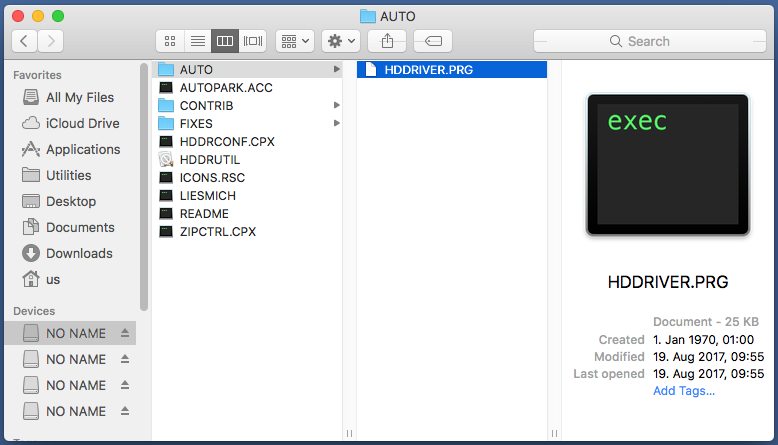Click the yellow minimize window button
Image resolution: width=778 pixels, height=445 pixels.
click(38, 16)
